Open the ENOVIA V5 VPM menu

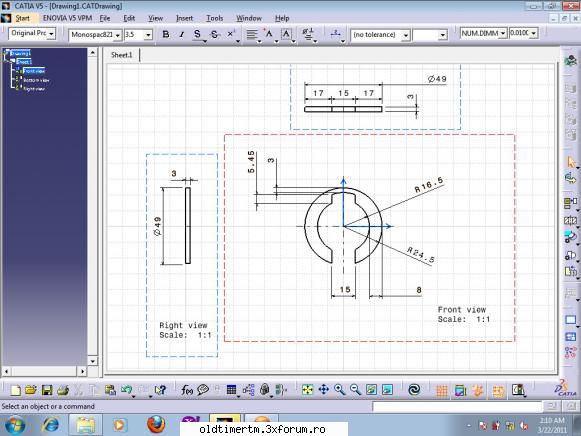(x=67, y=18)
